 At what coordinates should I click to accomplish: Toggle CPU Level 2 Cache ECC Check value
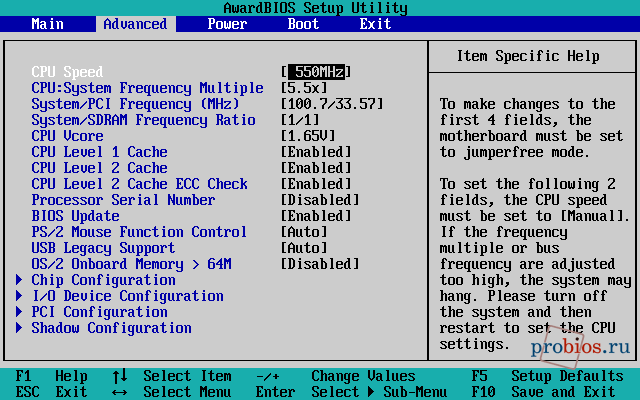tap(316, 184)
